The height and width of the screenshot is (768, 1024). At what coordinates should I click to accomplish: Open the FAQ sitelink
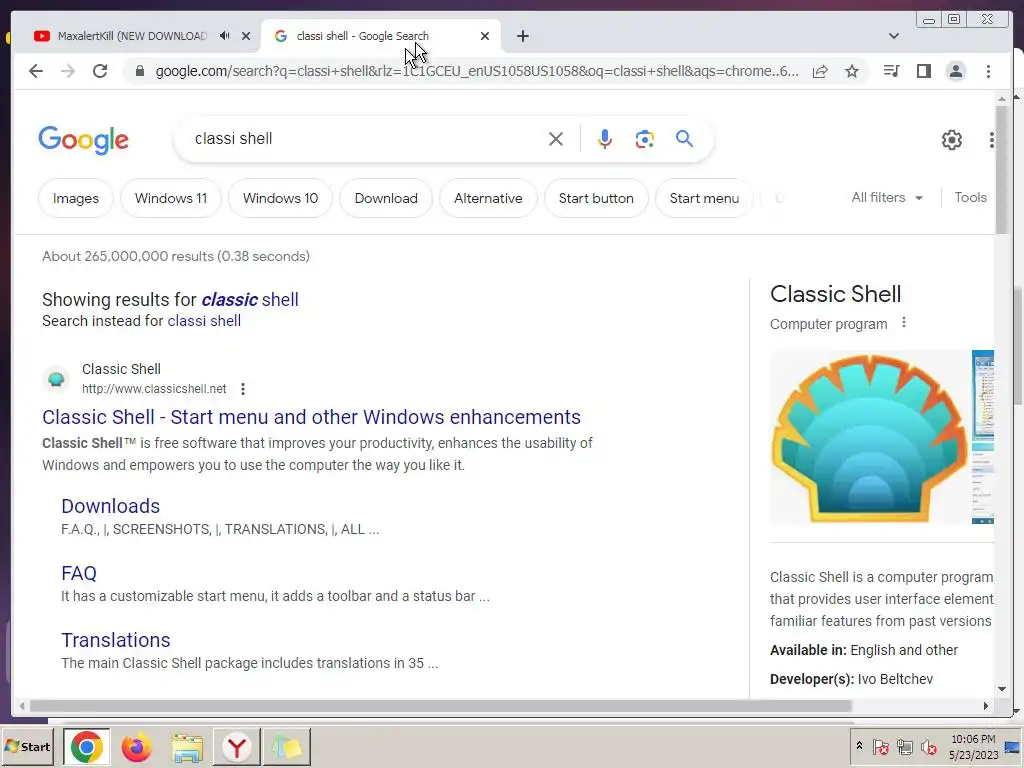point(79,573)
